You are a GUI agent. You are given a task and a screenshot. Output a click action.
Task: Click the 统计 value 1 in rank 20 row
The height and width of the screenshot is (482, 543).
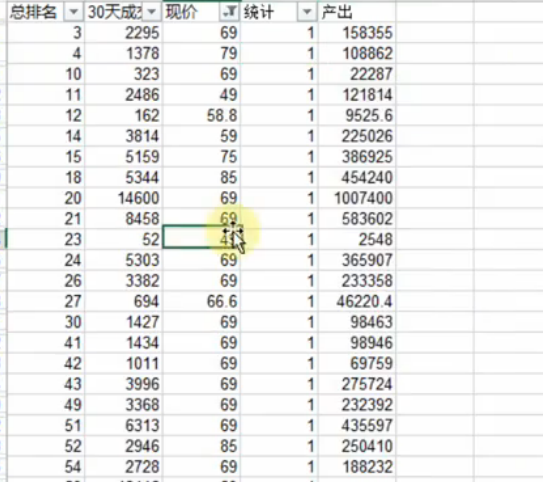(279, 198)
